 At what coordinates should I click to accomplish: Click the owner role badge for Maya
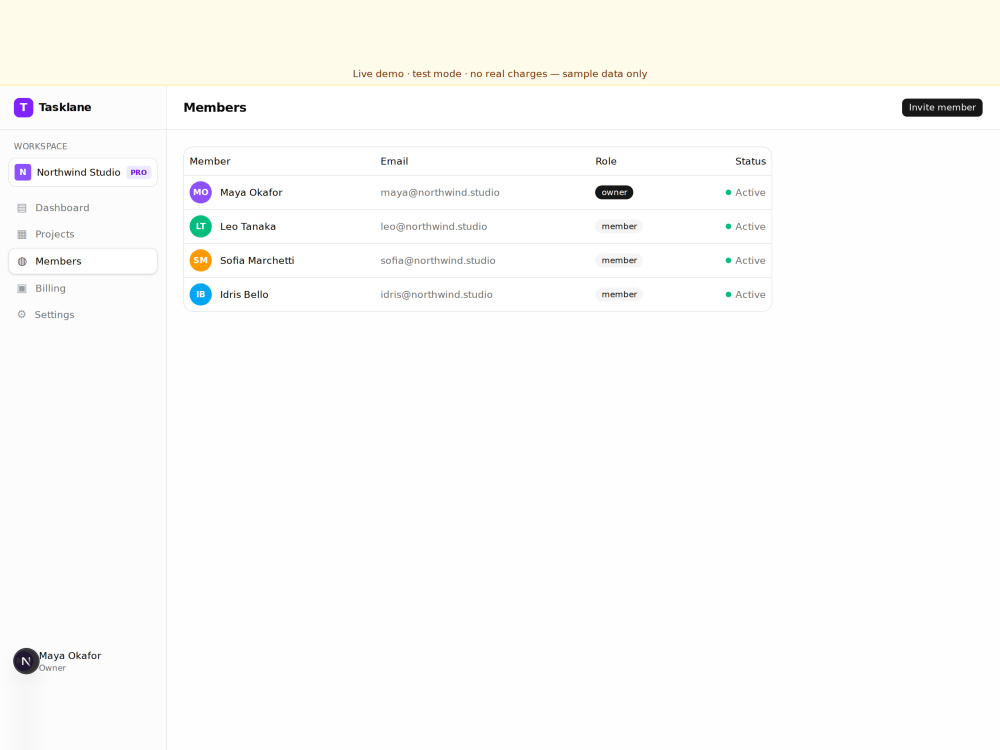614,193
